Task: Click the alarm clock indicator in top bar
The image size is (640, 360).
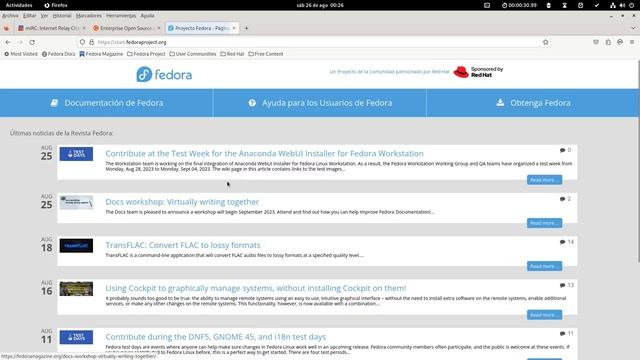Action: [580, 5]
